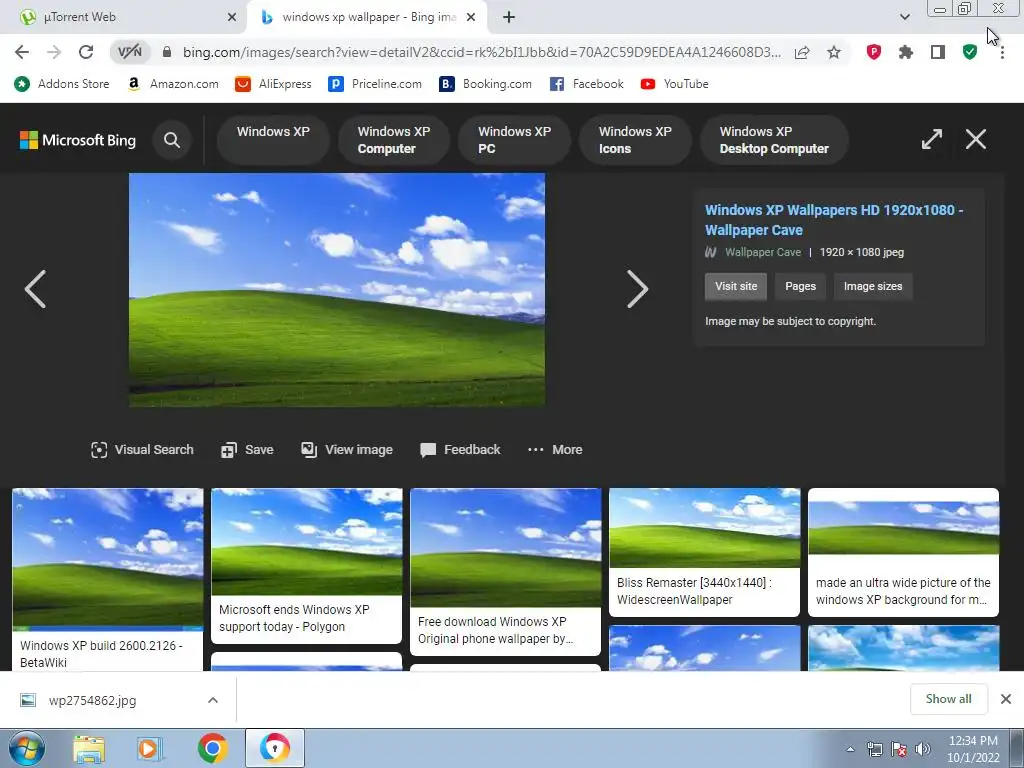This screenshot has height=768, width=1024.
Task: Open Google Chrome from taskbar
Action: [x=212, y=748]
